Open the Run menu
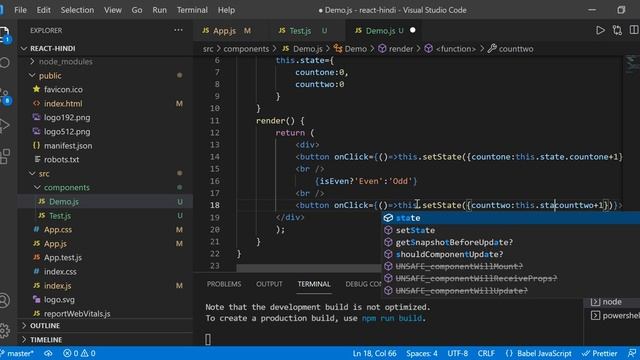 click(159, 10)
